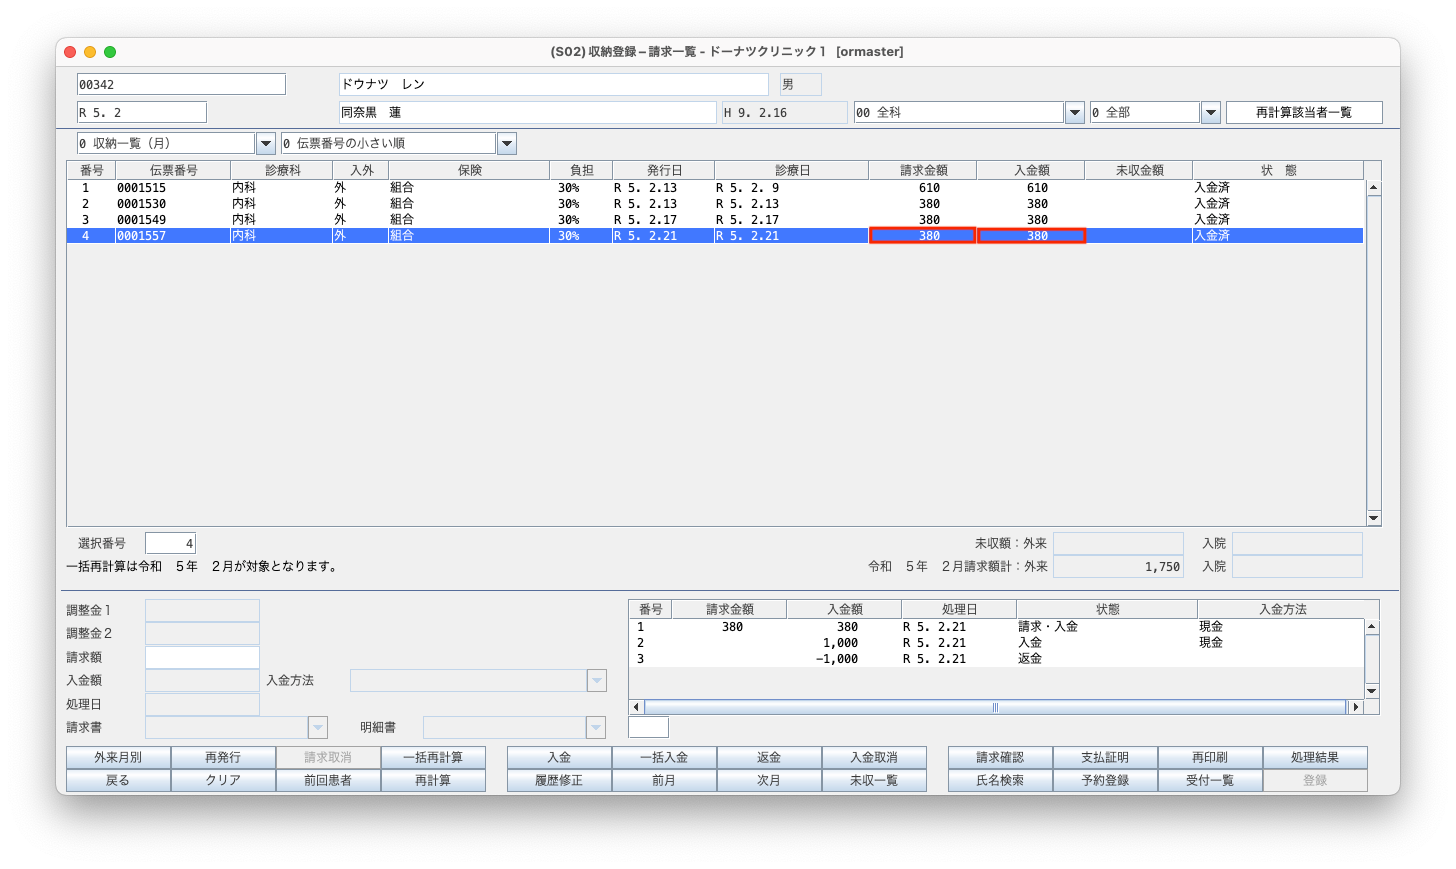Image resolution: width=1456 pixels, height=869 pixels.
Task: Click the 請求金額 column header
Action: pyautogui.click(x=922, y=170)
